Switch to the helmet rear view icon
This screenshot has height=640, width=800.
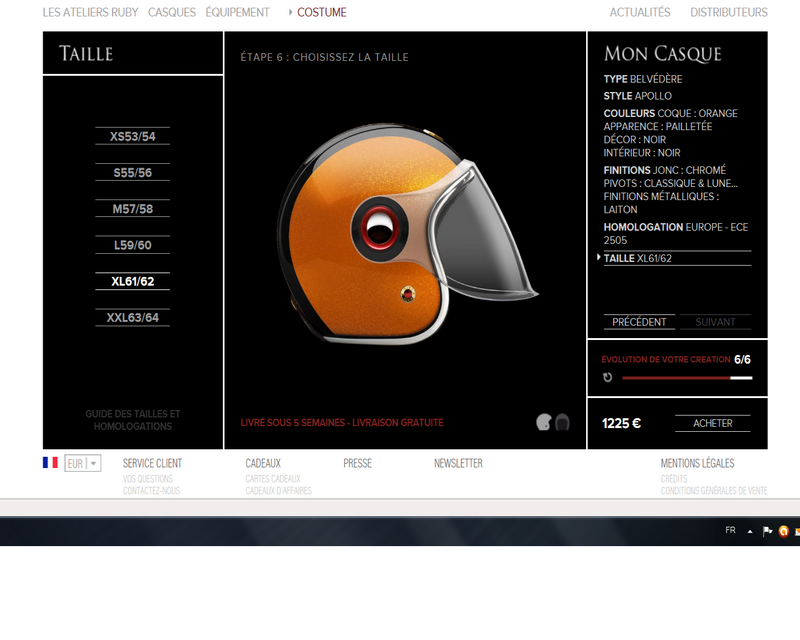(562, 422)
